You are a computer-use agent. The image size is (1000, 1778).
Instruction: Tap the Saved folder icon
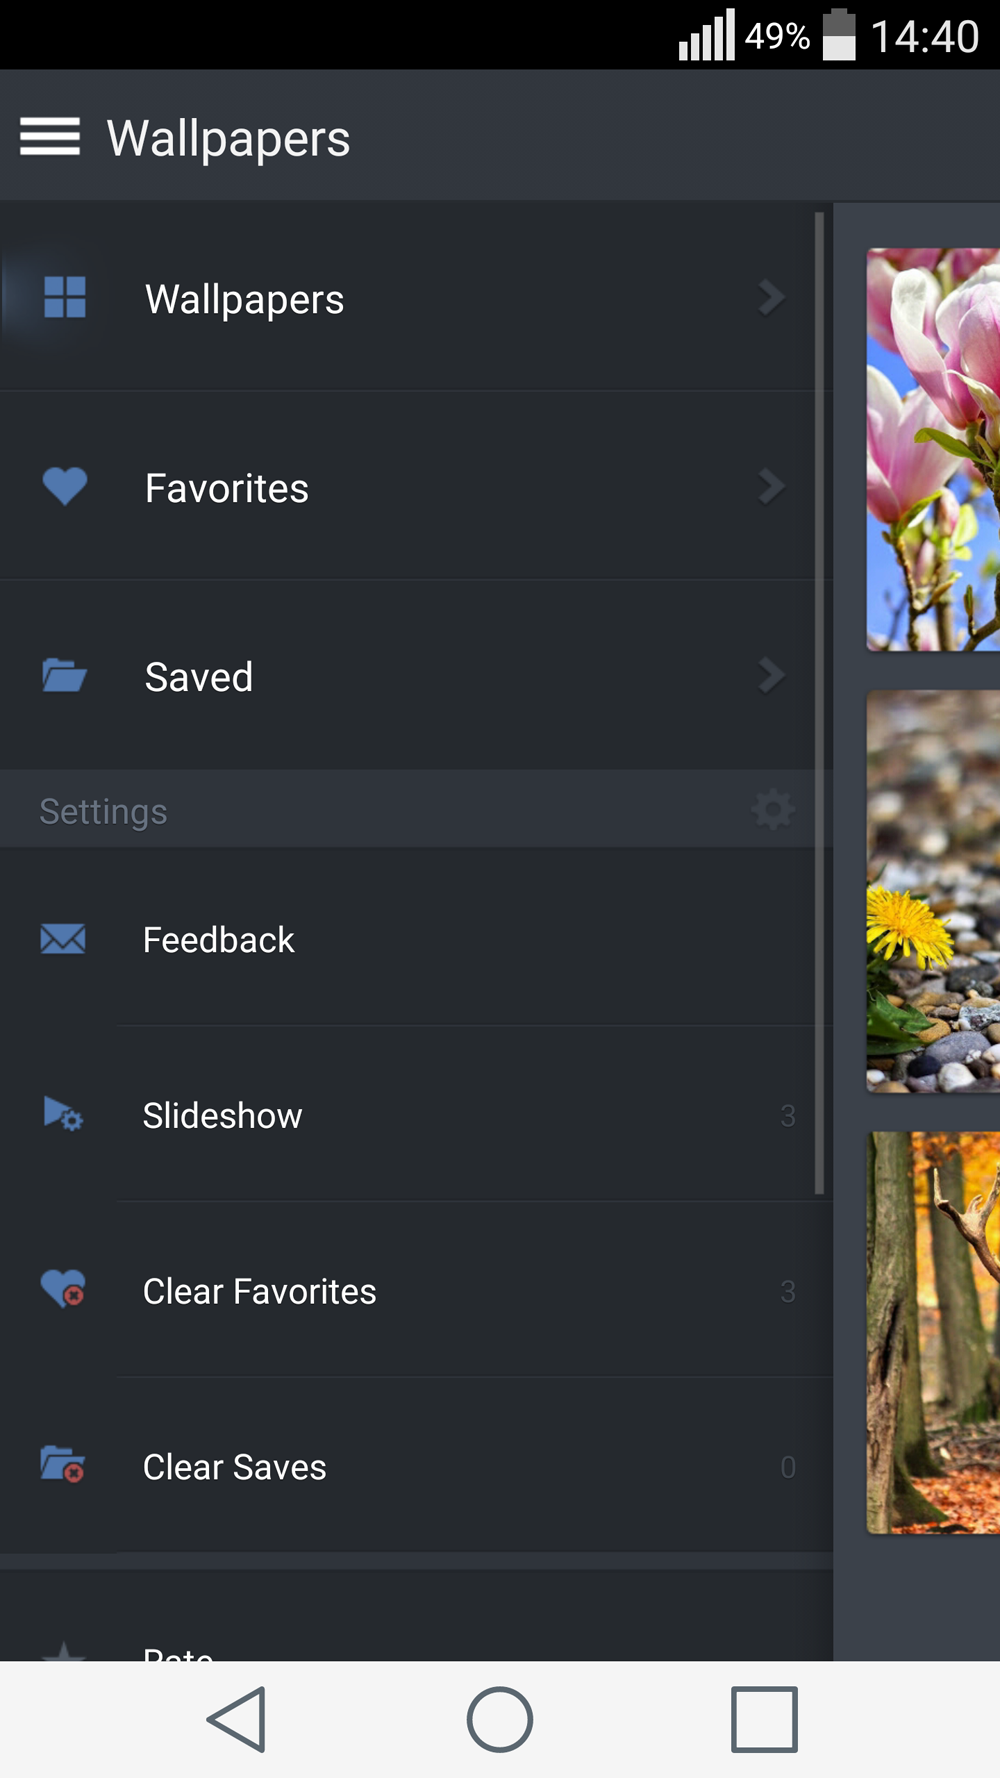point(65,676)
